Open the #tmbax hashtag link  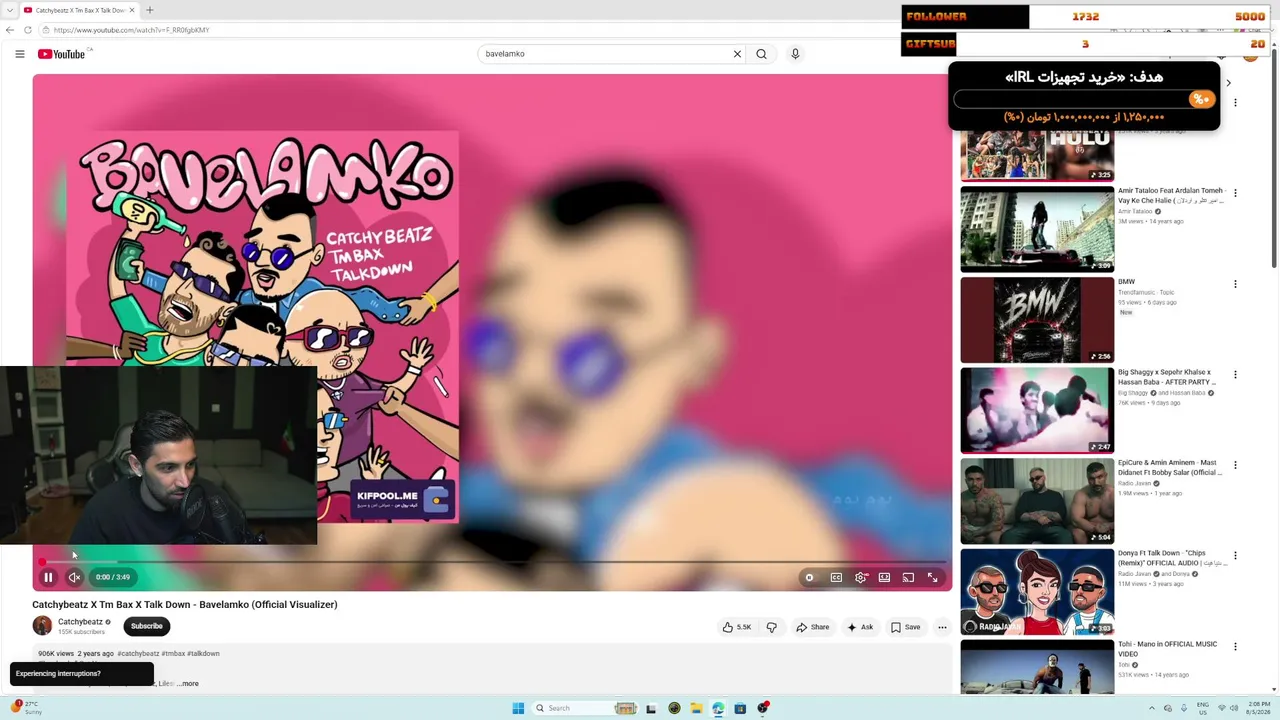click(x=173, y=654)
